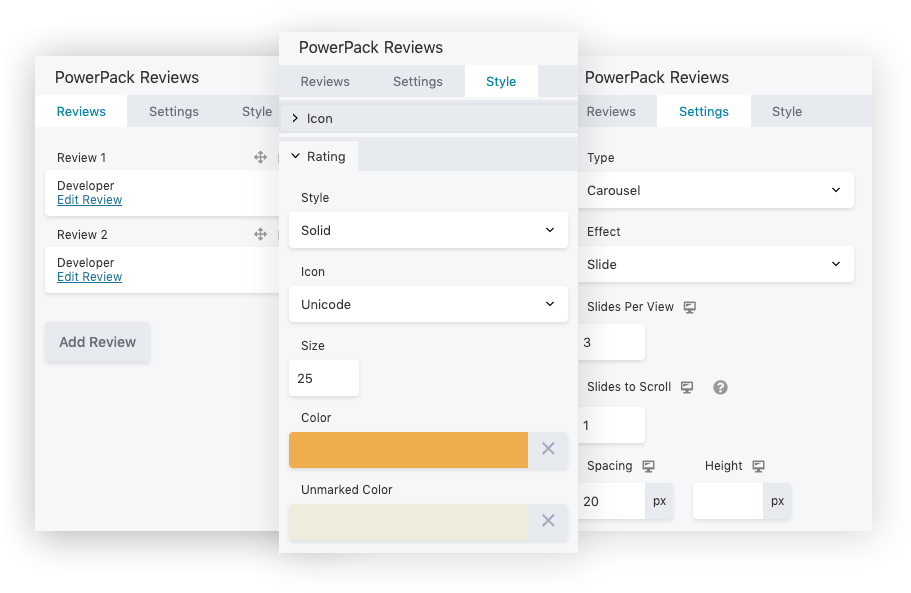Switch to Settings tab in the middle panel
The image size is (911, 593).
(x=418, y=81)
